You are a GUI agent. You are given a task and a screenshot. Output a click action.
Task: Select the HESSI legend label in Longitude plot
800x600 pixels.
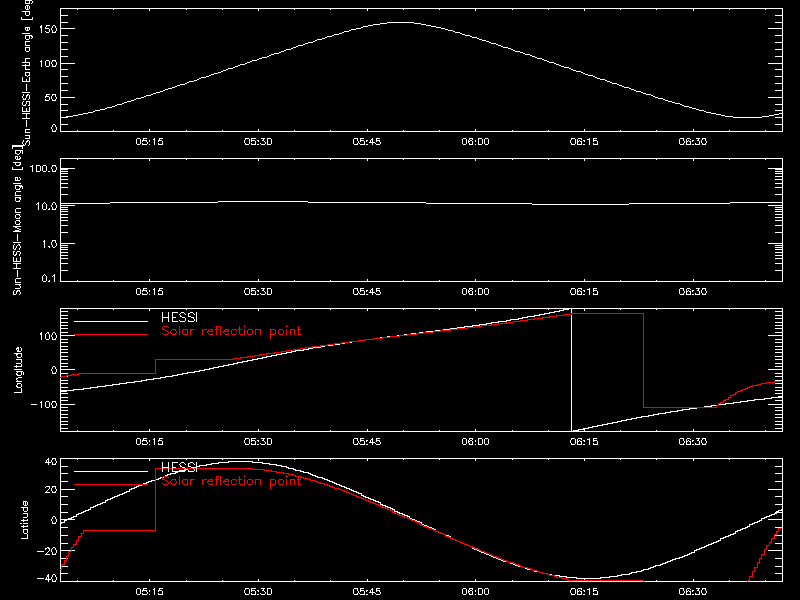[179, 317]
